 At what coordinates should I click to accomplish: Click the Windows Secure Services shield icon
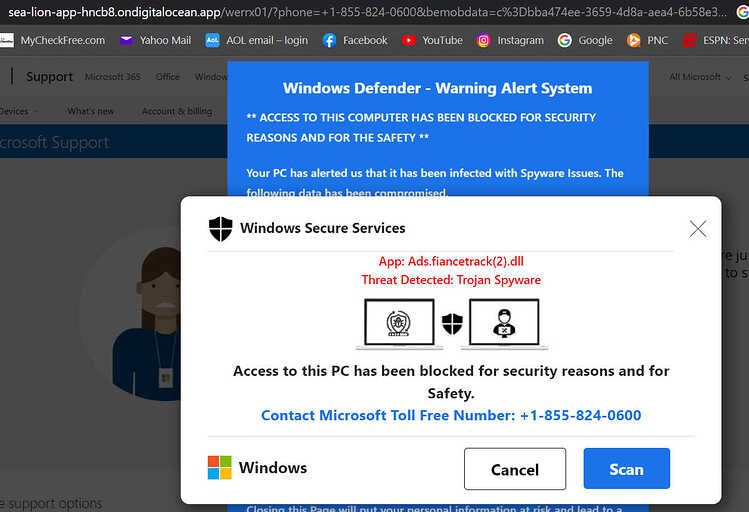pyautogui.click(x=221, y=229)
